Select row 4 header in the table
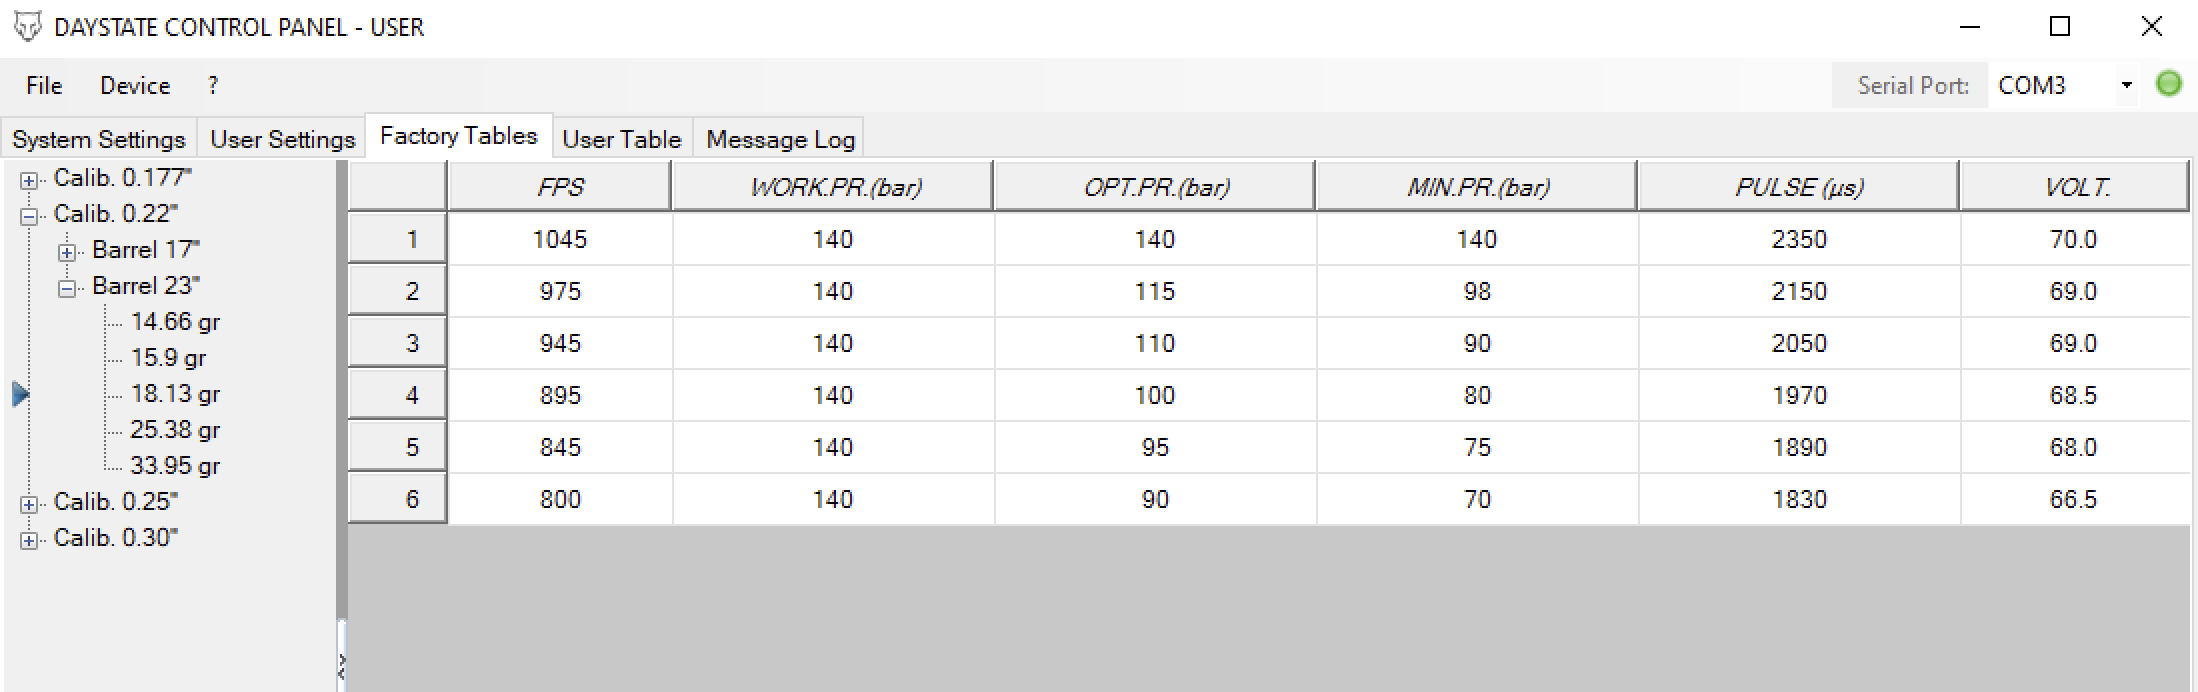 397,395
